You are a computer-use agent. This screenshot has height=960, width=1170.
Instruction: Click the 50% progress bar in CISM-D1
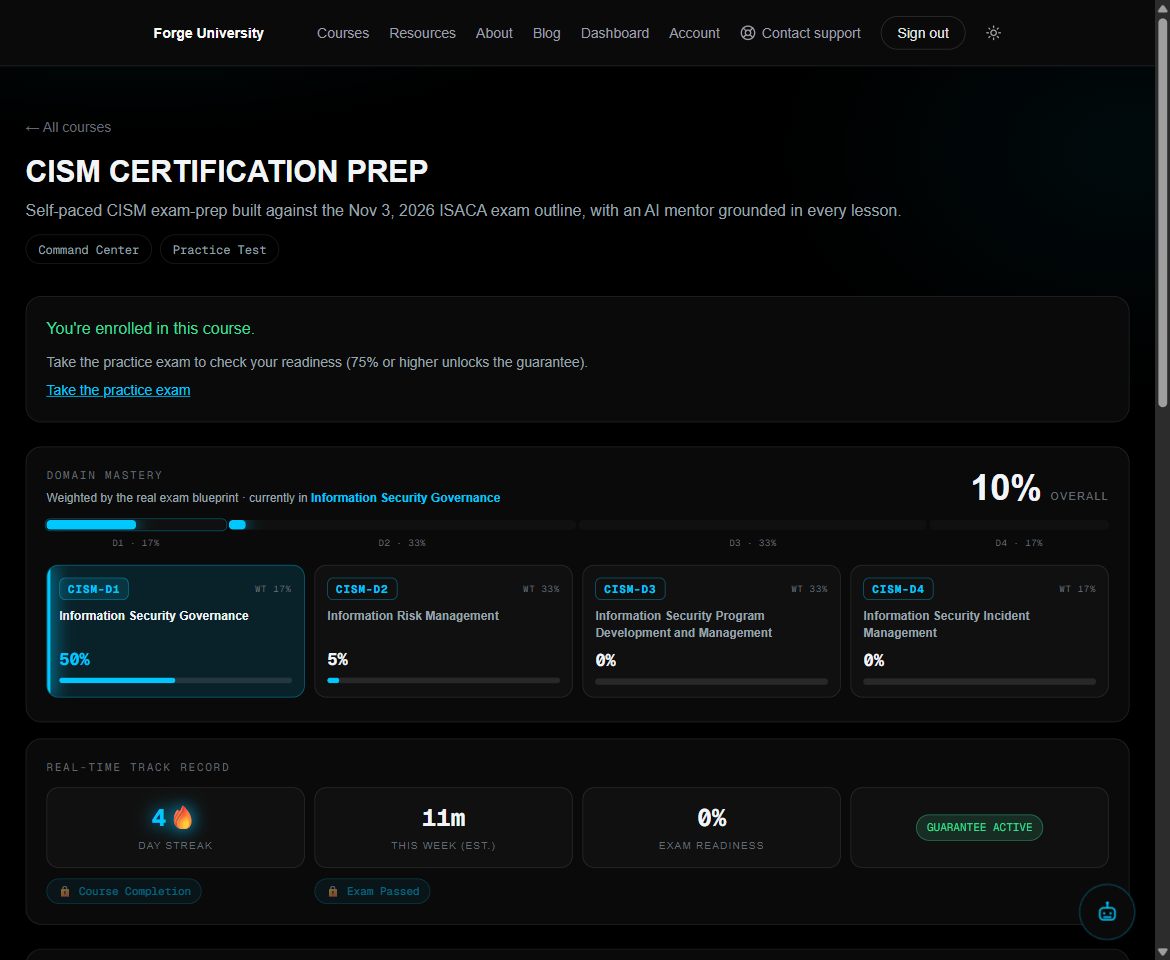[175, 680]
